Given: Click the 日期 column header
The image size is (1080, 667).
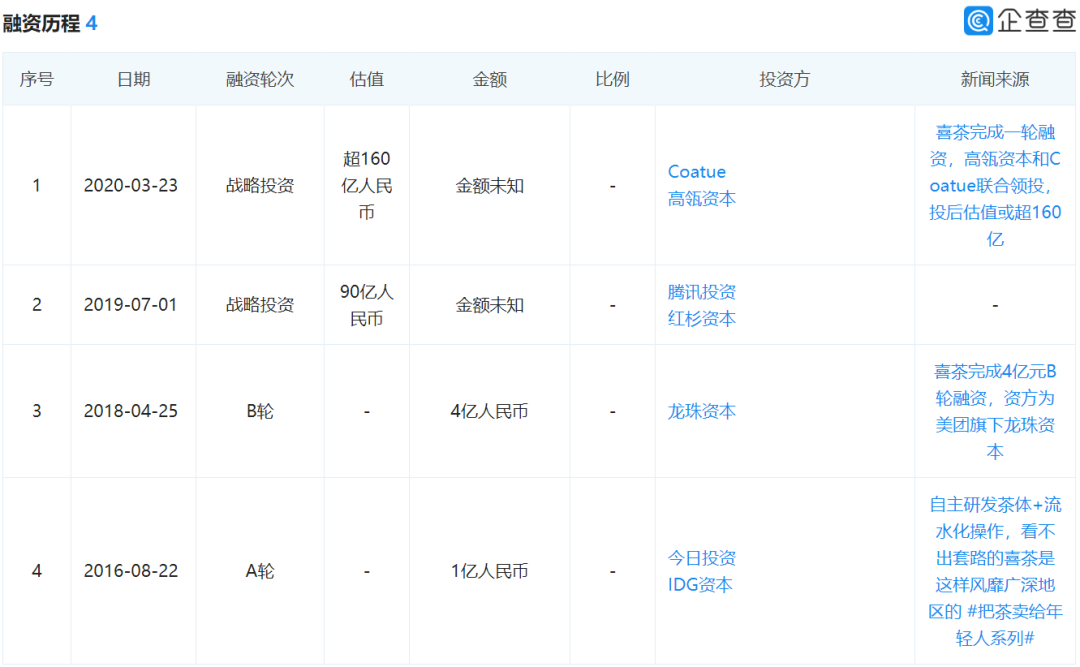Looking at the screenshot, I should click(133, 79).
